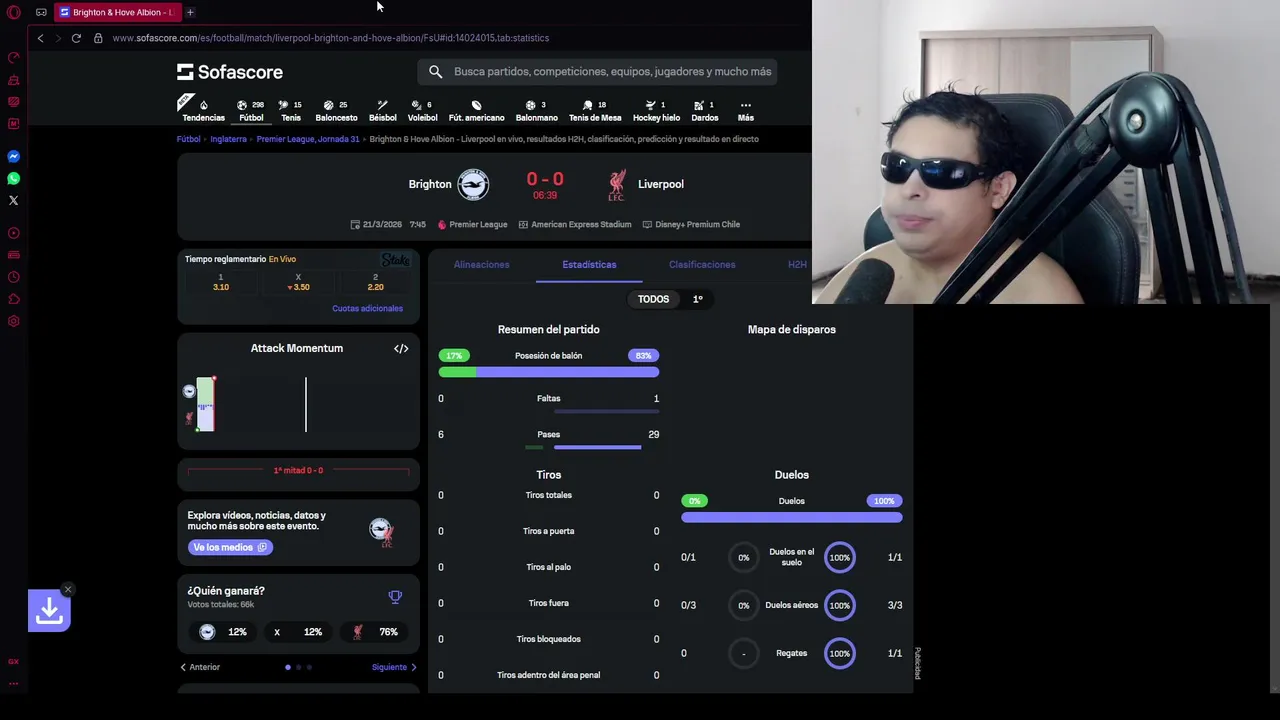Image resolution: width=1280 pixels, height=720 pixels.
Task: Open the Tenis de Mesa category
Action: click(595, 110)
